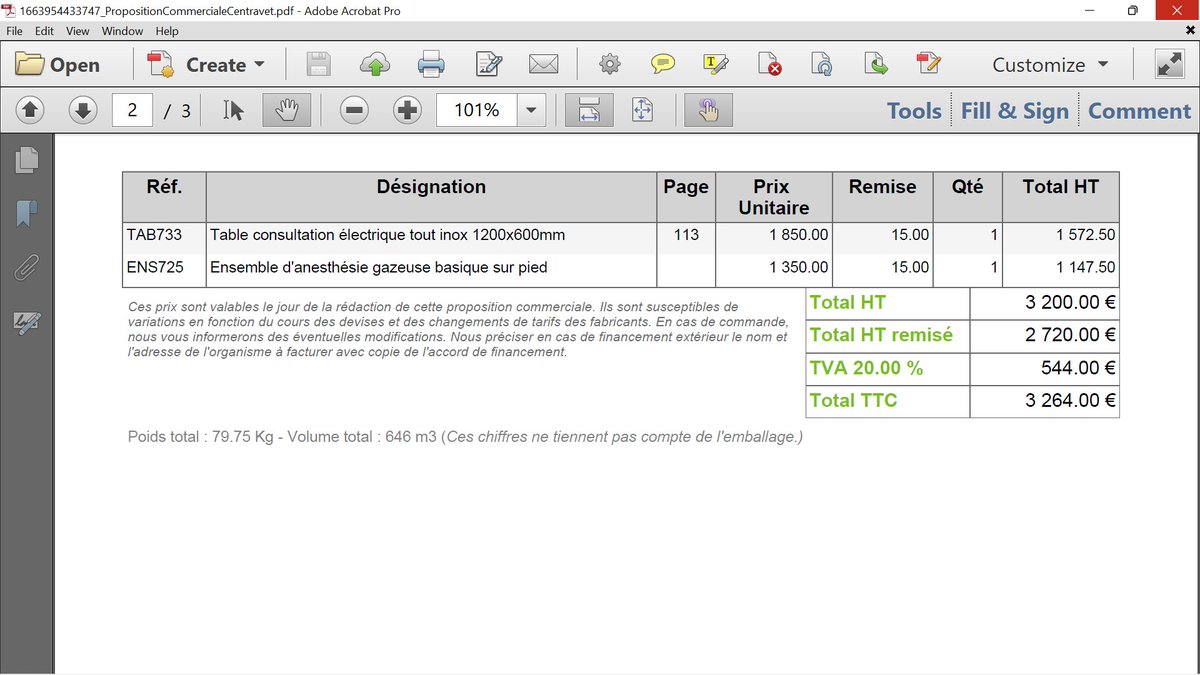Click Ensemble d'anesthésie gazeuse description text
This screenshot has width=1200, height=675.
click(x=379, y=267)
